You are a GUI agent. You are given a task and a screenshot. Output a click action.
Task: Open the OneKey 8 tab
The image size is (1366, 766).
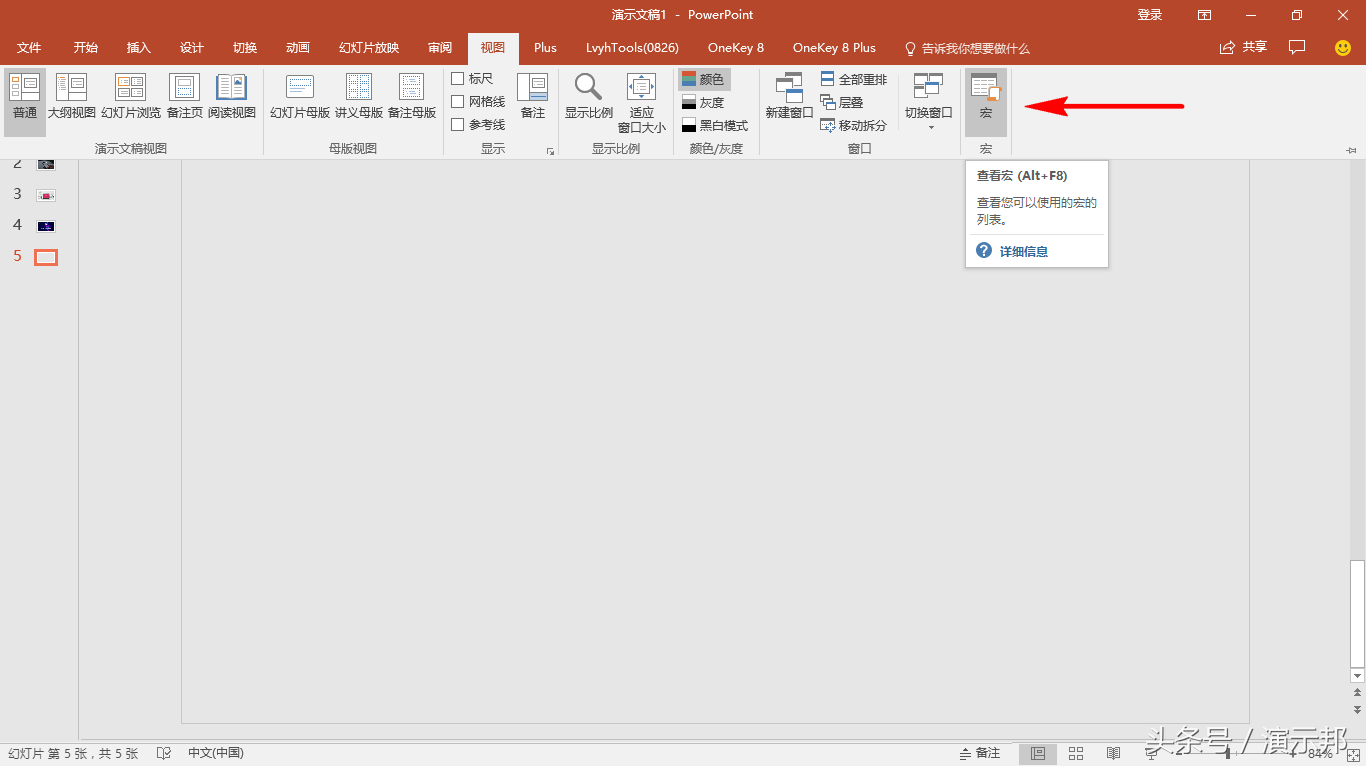point(736,48)
